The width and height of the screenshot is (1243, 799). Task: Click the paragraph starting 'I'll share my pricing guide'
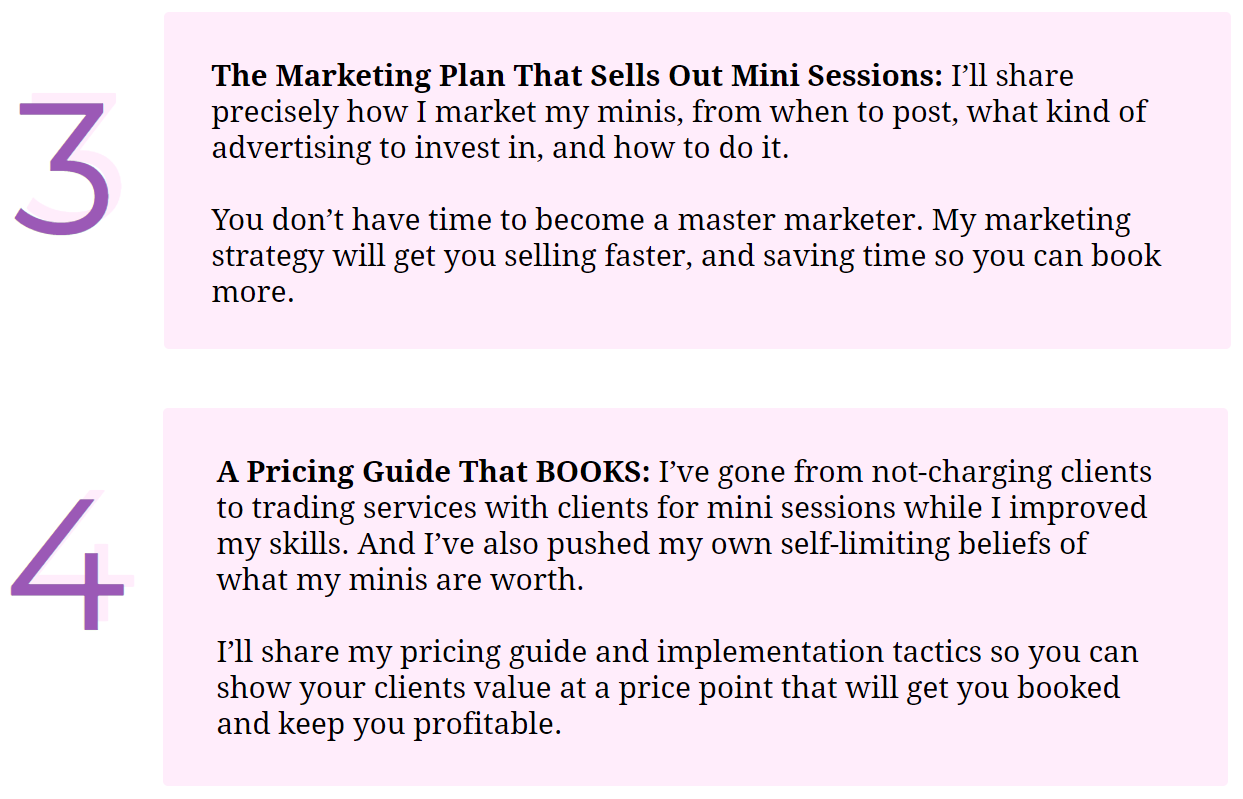coord(678,688)
